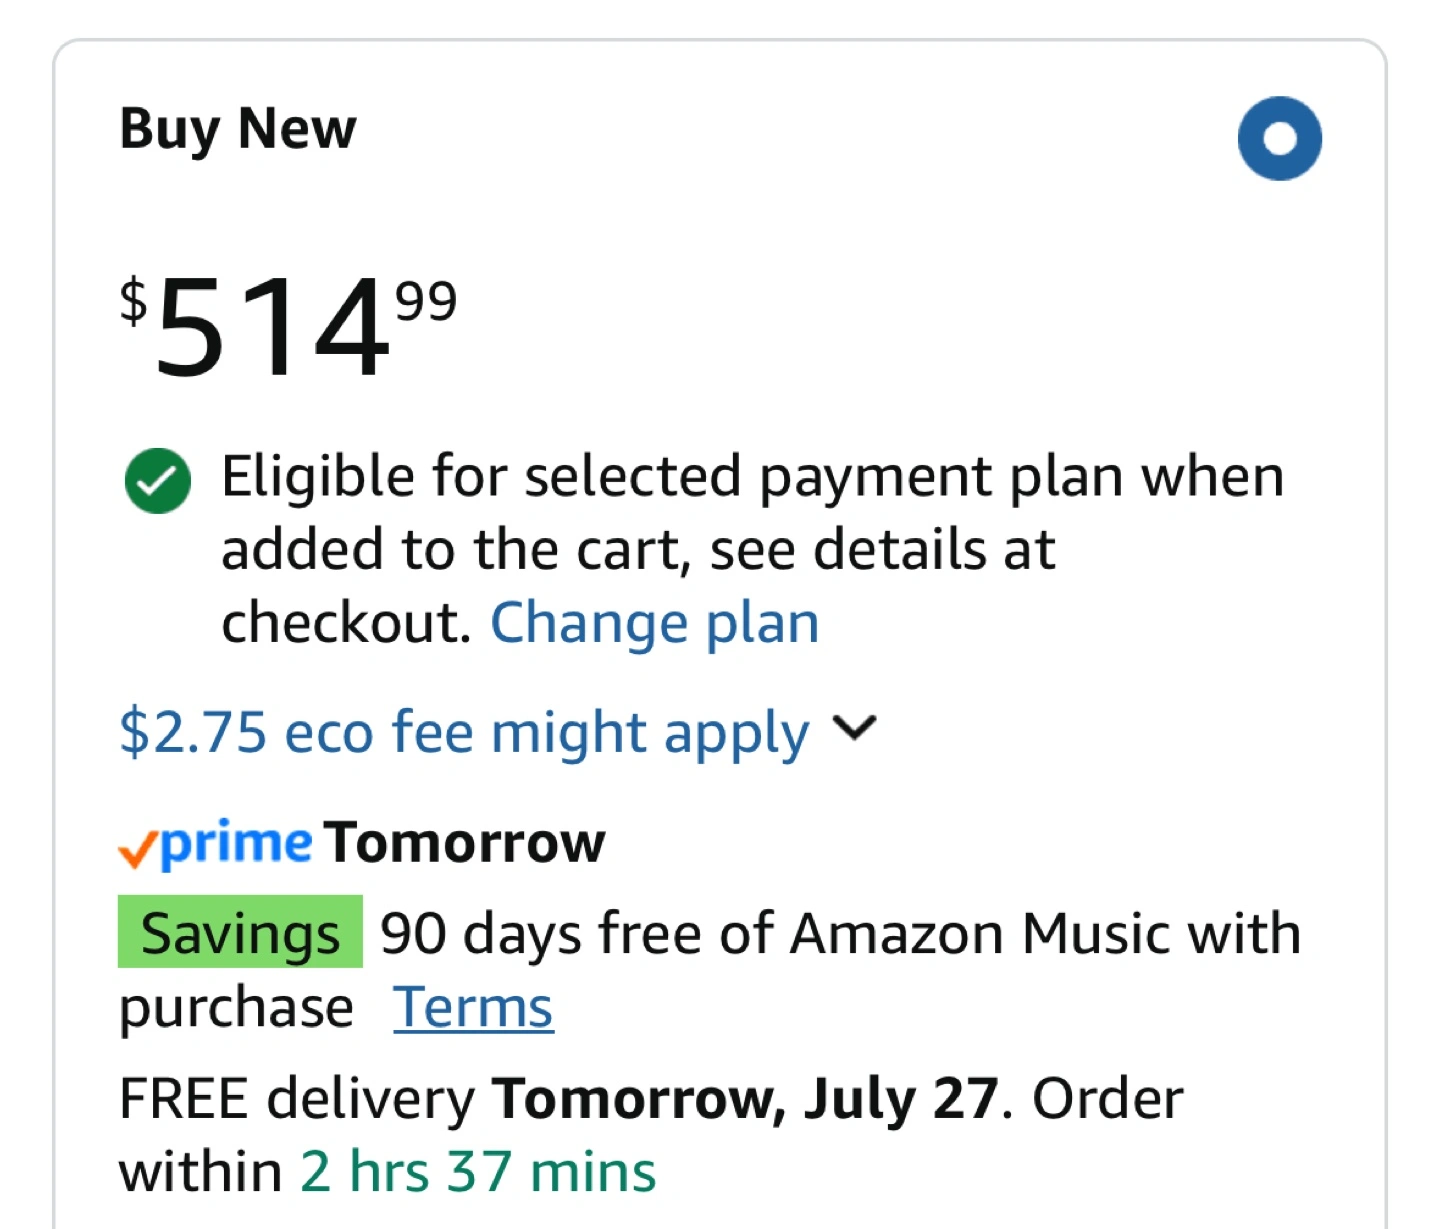This screenshot has width=1440, height=1229.
Task: Select the Buy New radio button
Action: [x=1279, y=139]
